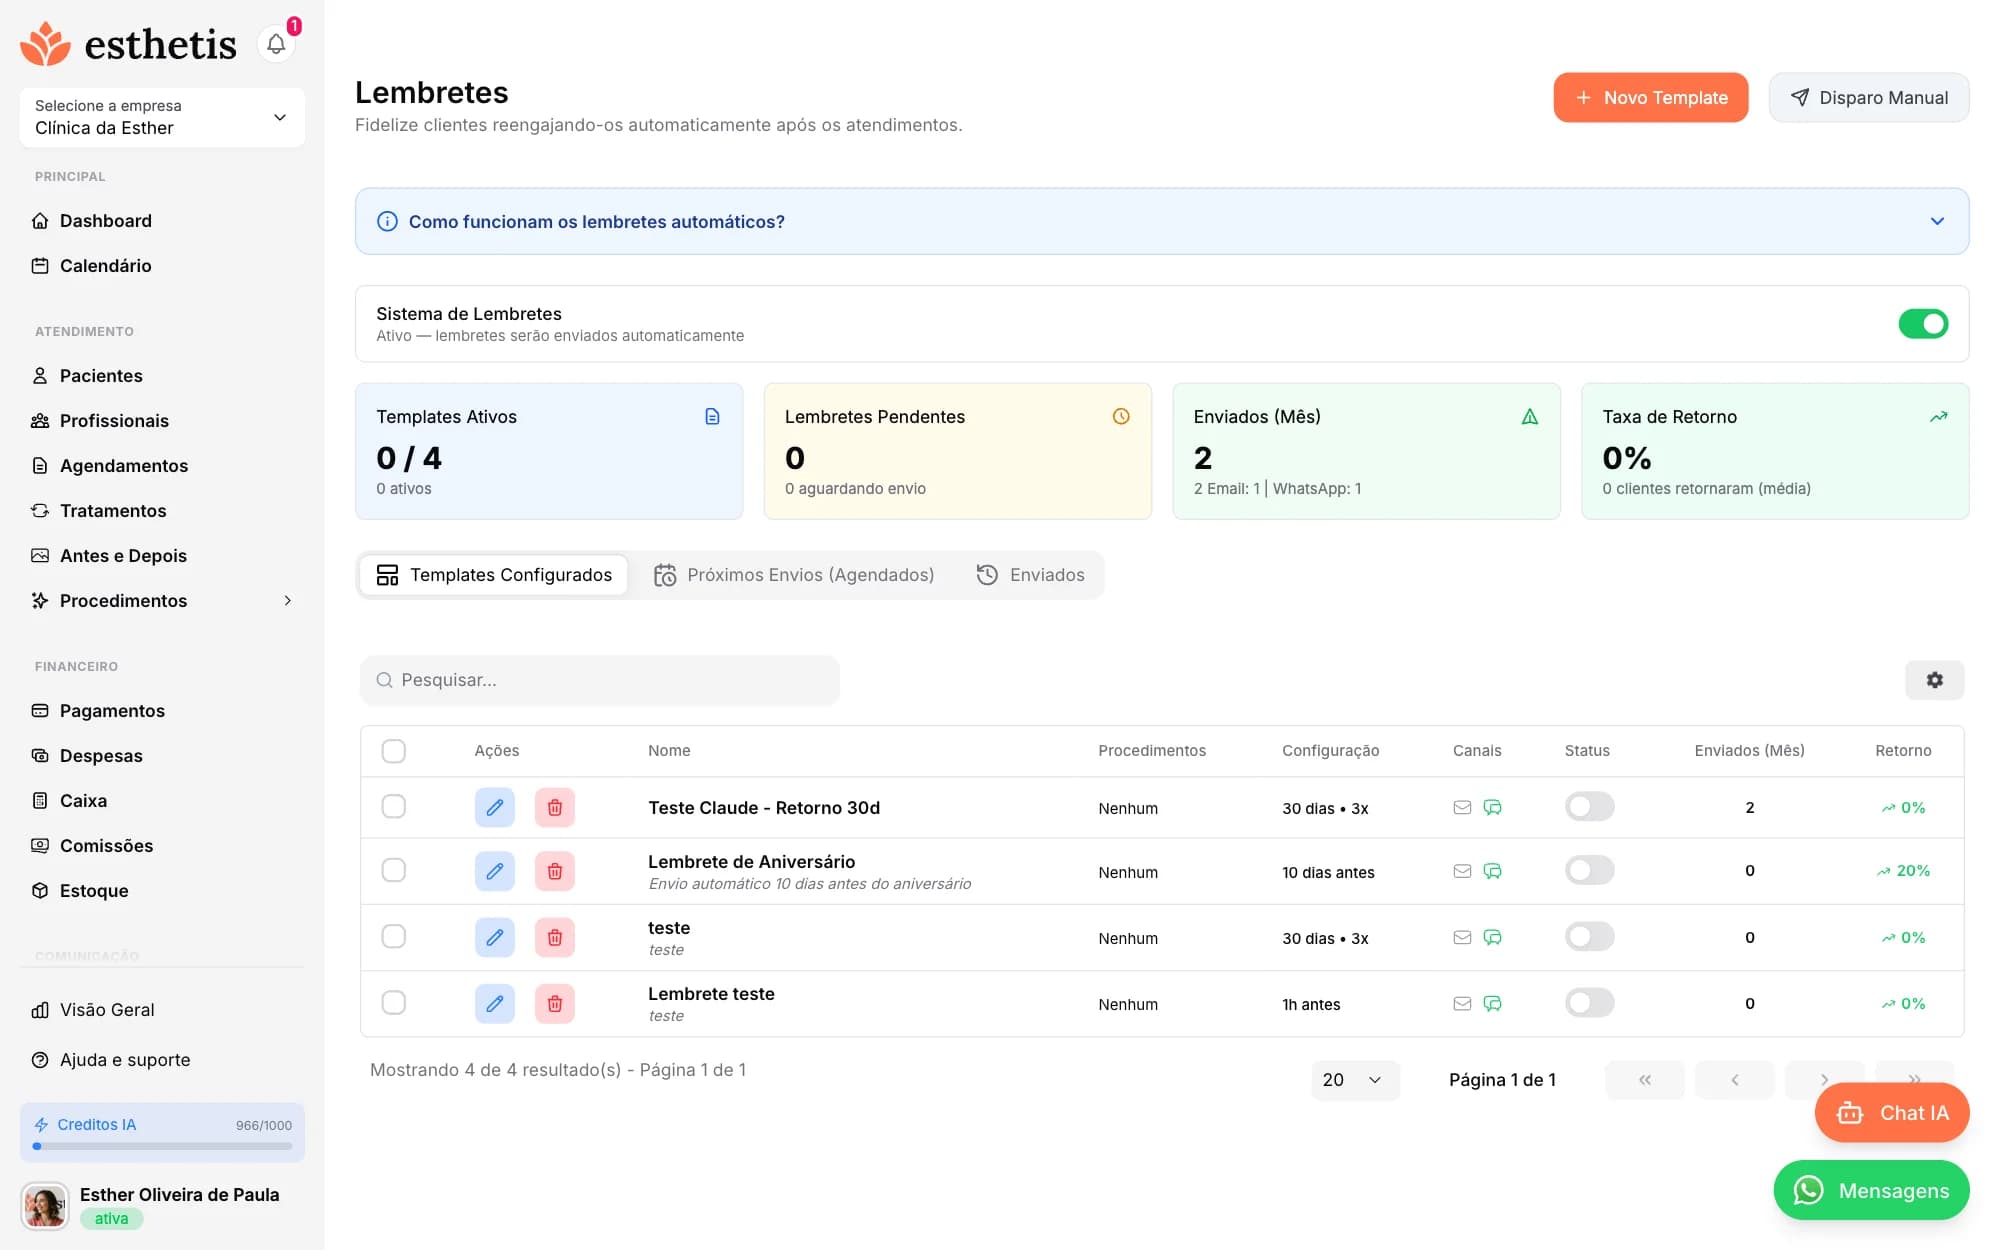Viewport: 2000px width, 1250px height.
Task: Open Tratamentos in the sidebar
Action: [x=113, y=511]
